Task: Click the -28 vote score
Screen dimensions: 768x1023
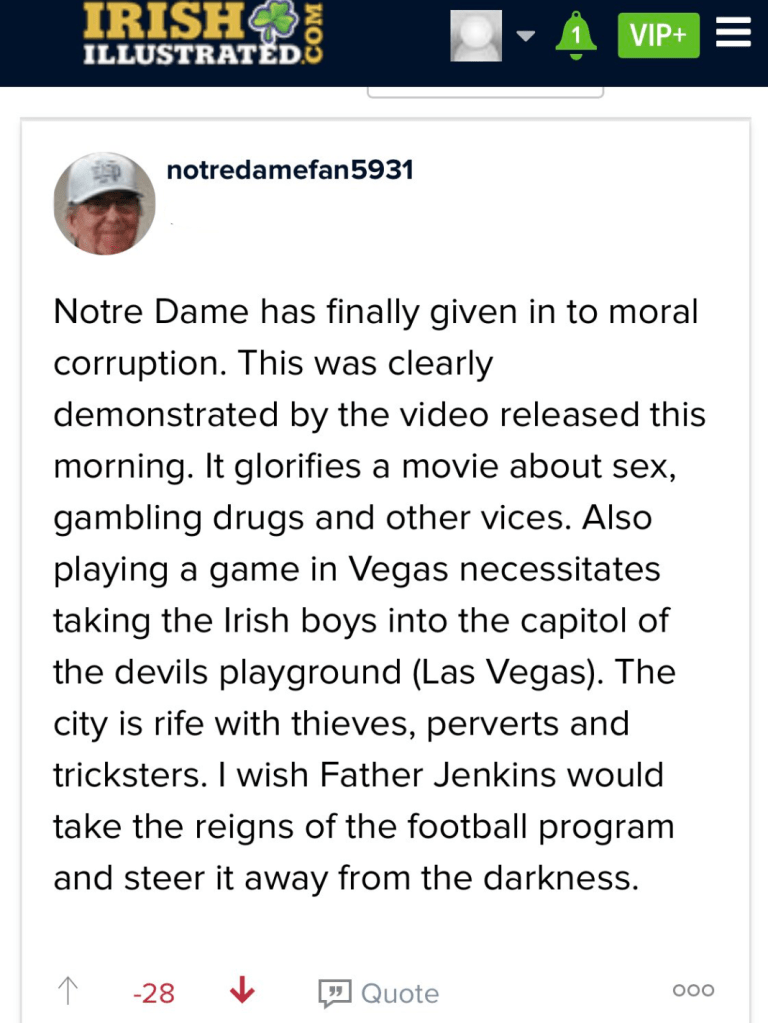Action: click(154, 993)
